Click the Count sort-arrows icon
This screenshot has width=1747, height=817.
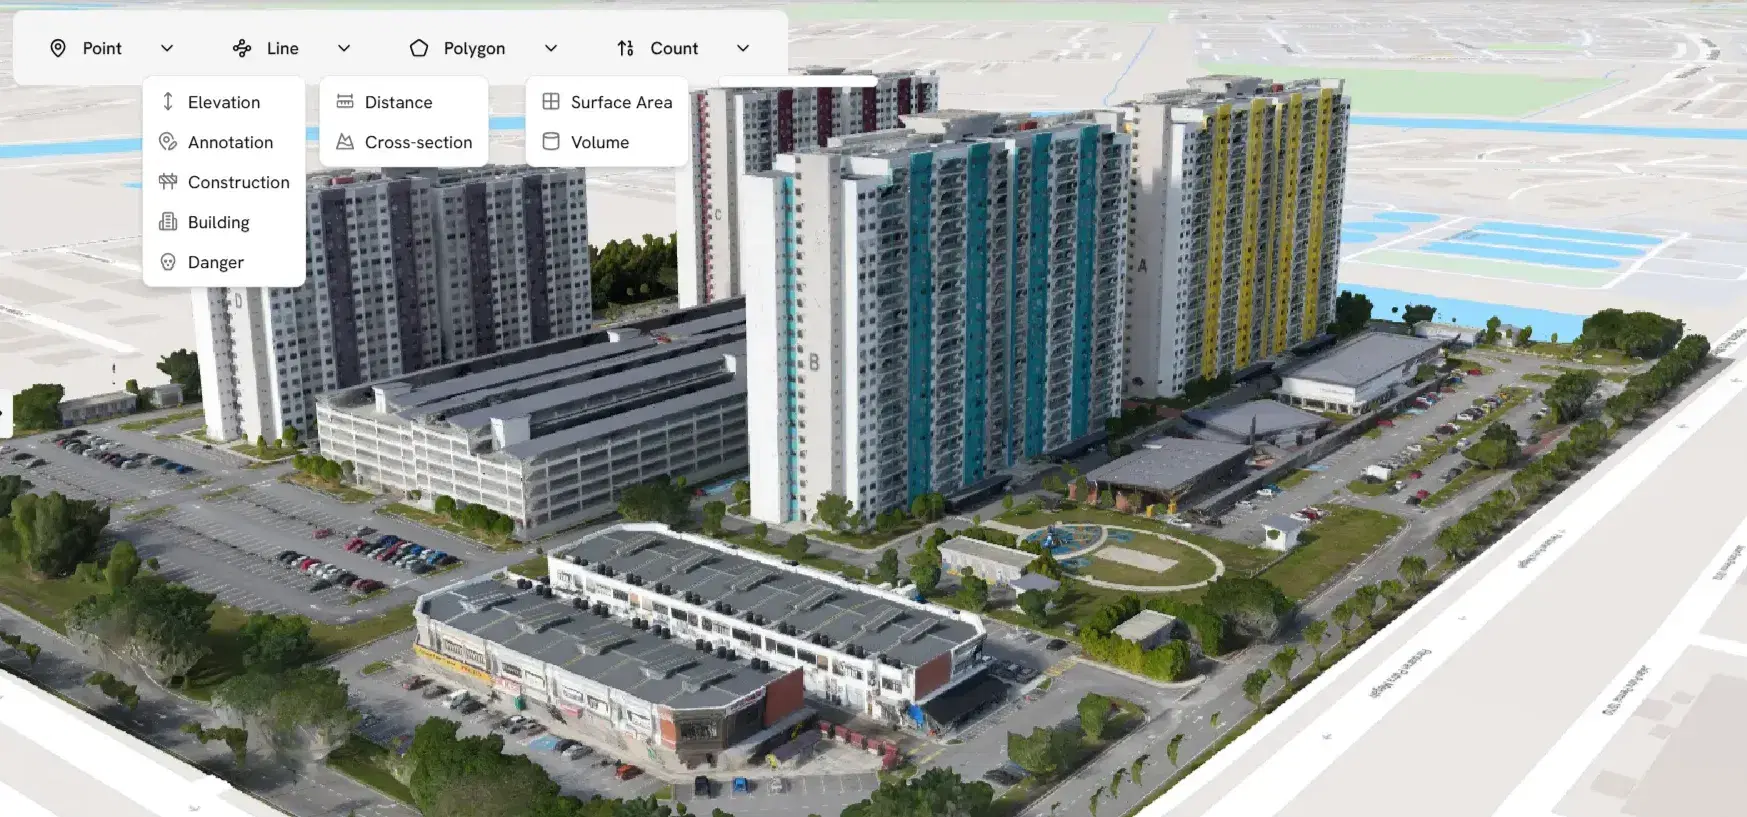(x=626, y=48)
